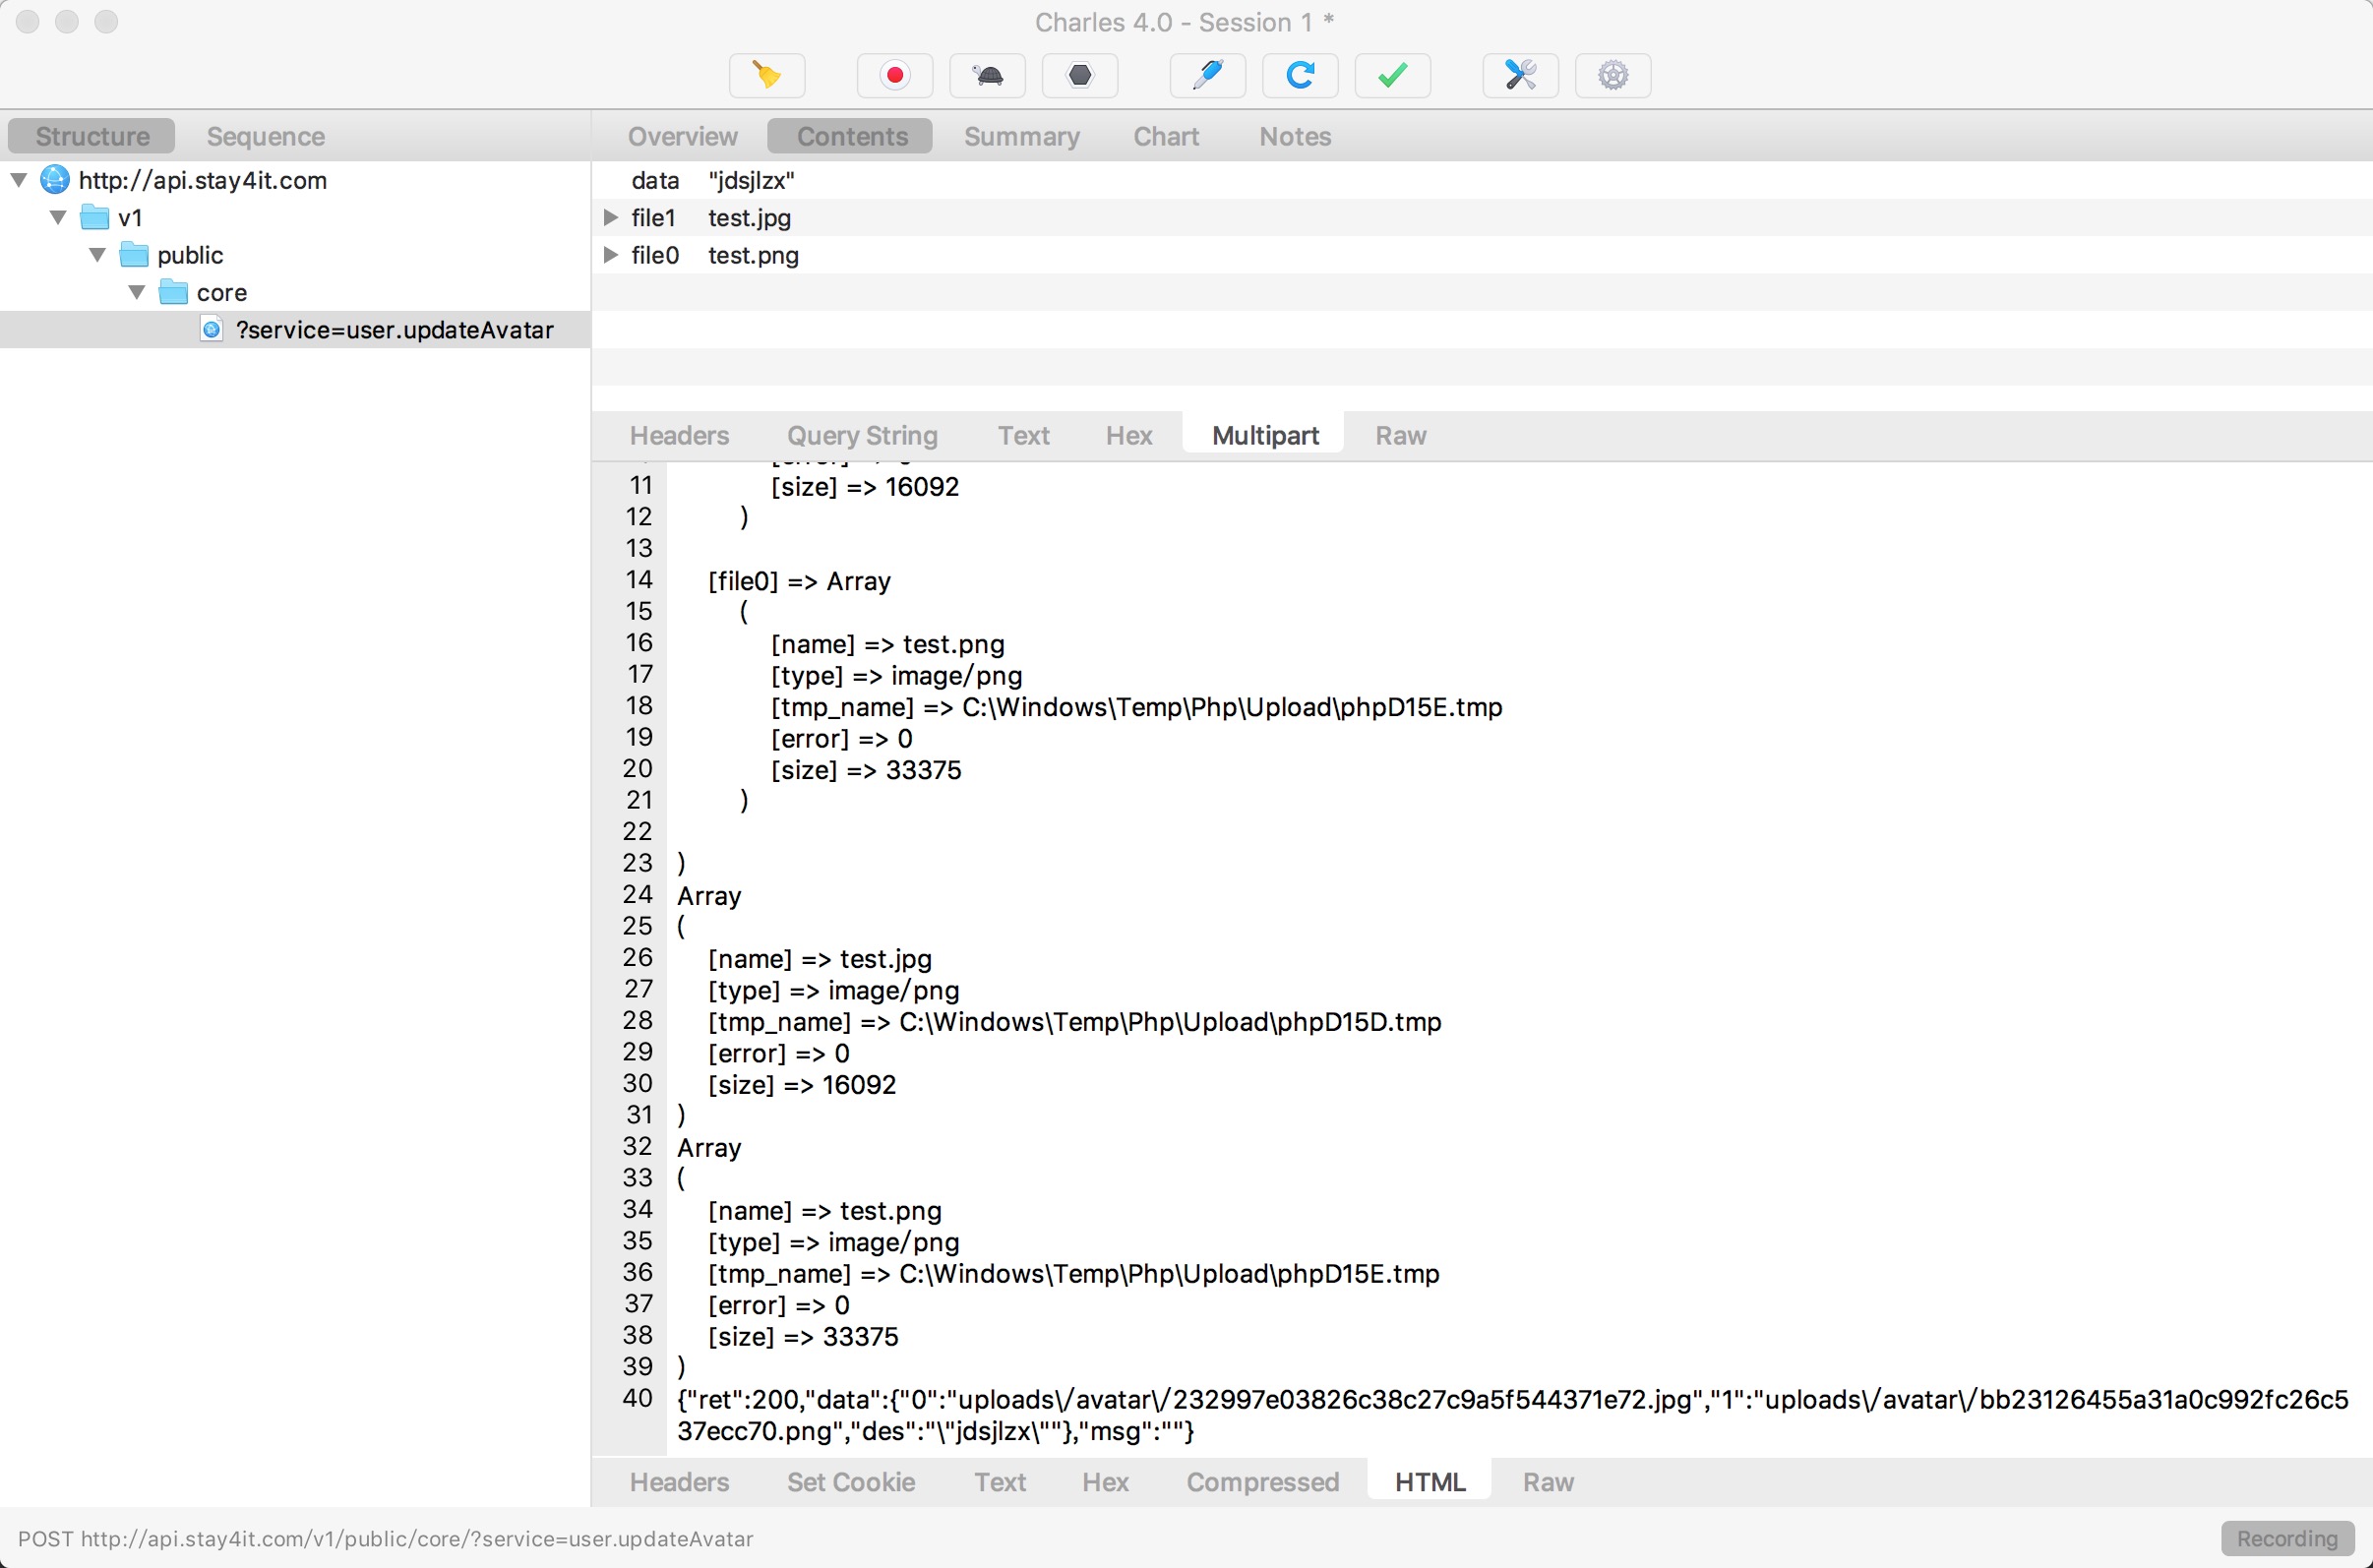
Task: Click the [type] => image/png on line 17
Action: (x=897, y=676)
